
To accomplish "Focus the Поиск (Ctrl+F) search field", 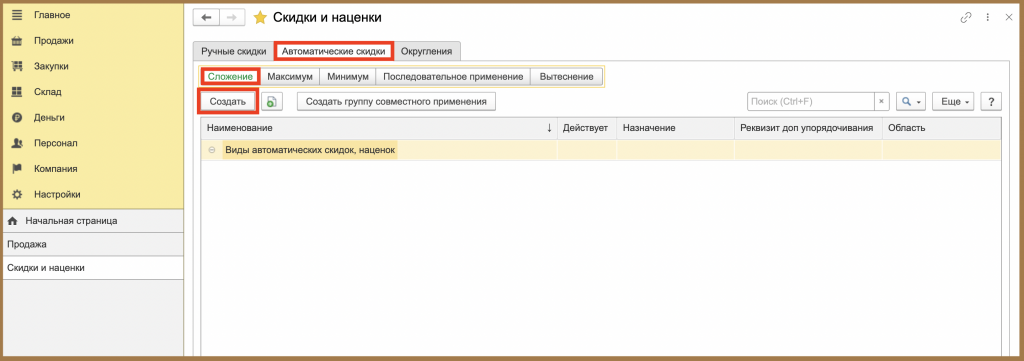I will coord(810,101).
